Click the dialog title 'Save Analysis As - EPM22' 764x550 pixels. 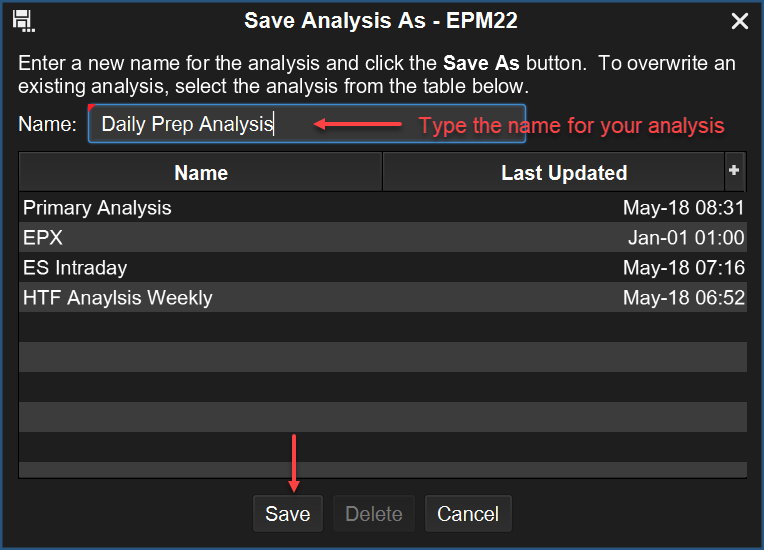(x=380, y=21)
